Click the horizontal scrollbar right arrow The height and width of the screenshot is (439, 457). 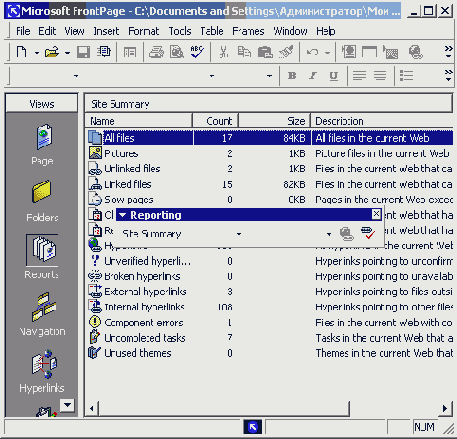pyautogui.click(x=445, y=408)
